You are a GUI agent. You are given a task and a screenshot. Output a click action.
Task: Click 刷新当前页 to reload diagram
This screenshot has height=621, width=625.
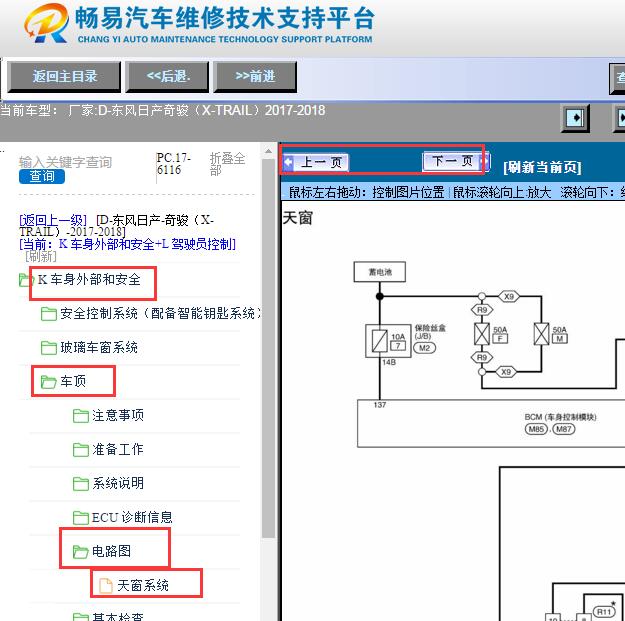tap(542, 167)
